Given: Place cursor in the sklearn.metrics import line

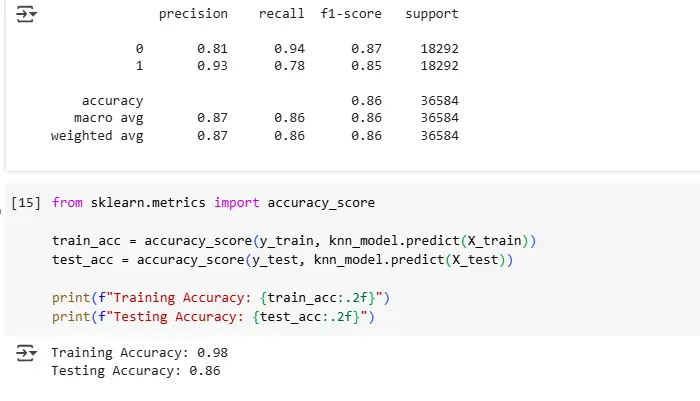Looking at the screenshot, I should pyautogui.click(x=213, y=203).
